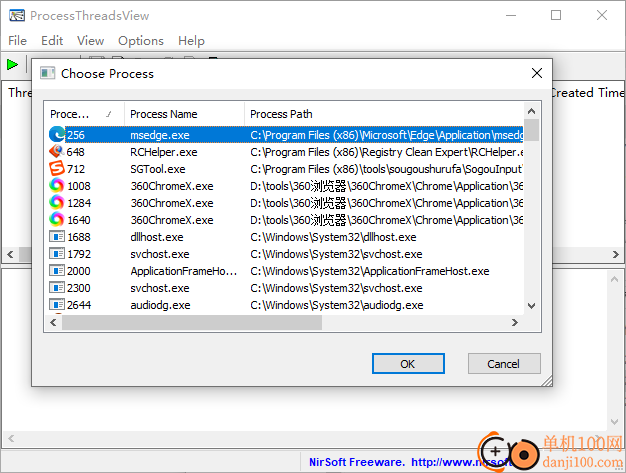Click the svchost.exe icon in row 1792
Image resolution: width=626 pixels, height=473 pixels.
pyautogui.click(x=57, y=253)
